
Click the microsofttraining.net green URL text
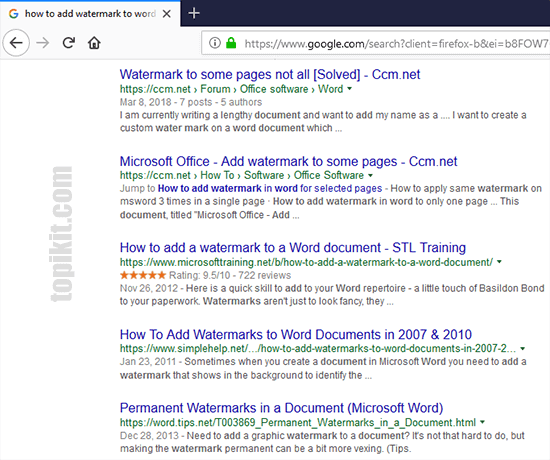[x=306, y=262]
